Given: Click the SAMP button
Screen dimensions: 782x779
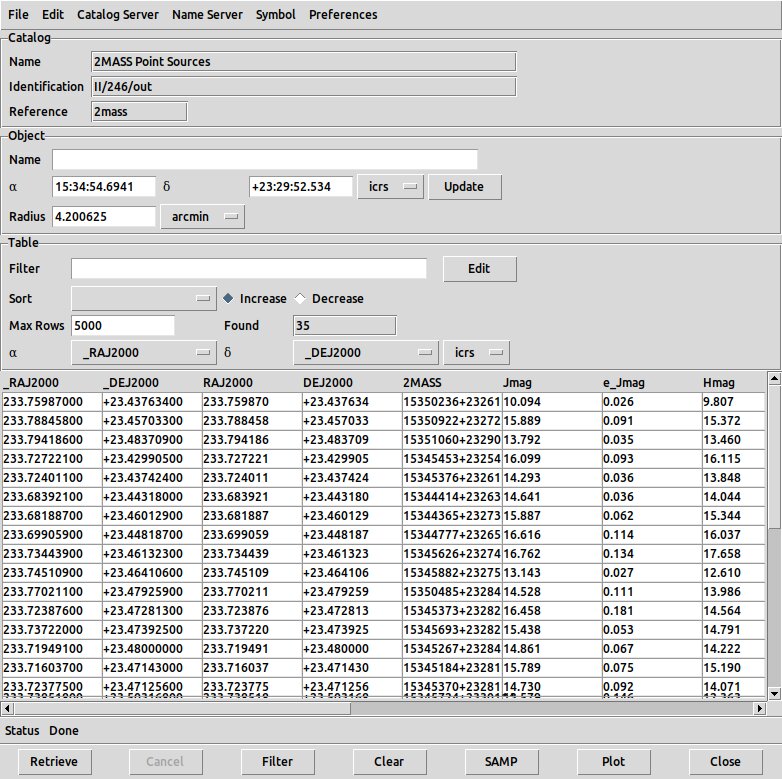Looking at the screenshot, I should coord(502,762).
